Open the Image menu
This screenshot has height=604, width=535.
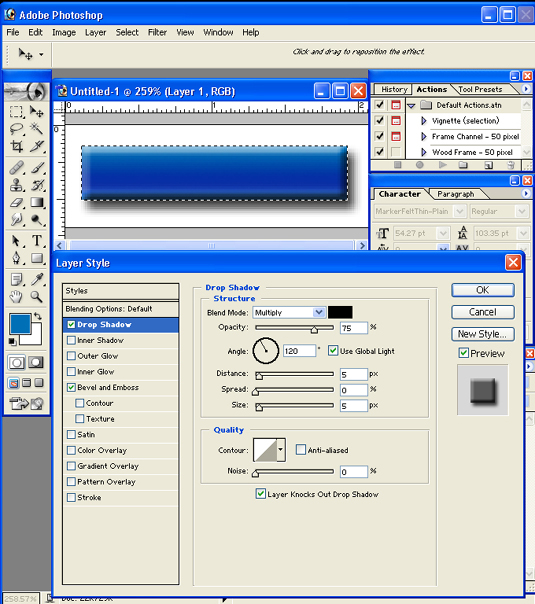(x=64, y=33)
